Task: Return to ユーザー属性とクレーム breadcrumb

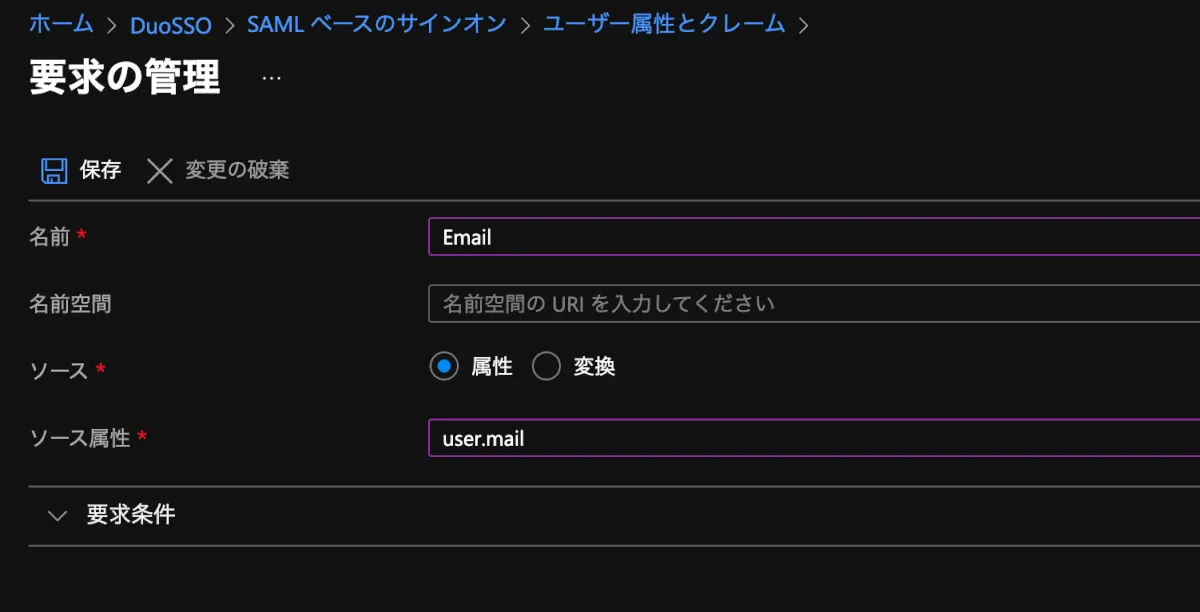Action: (x=664, y=24)
